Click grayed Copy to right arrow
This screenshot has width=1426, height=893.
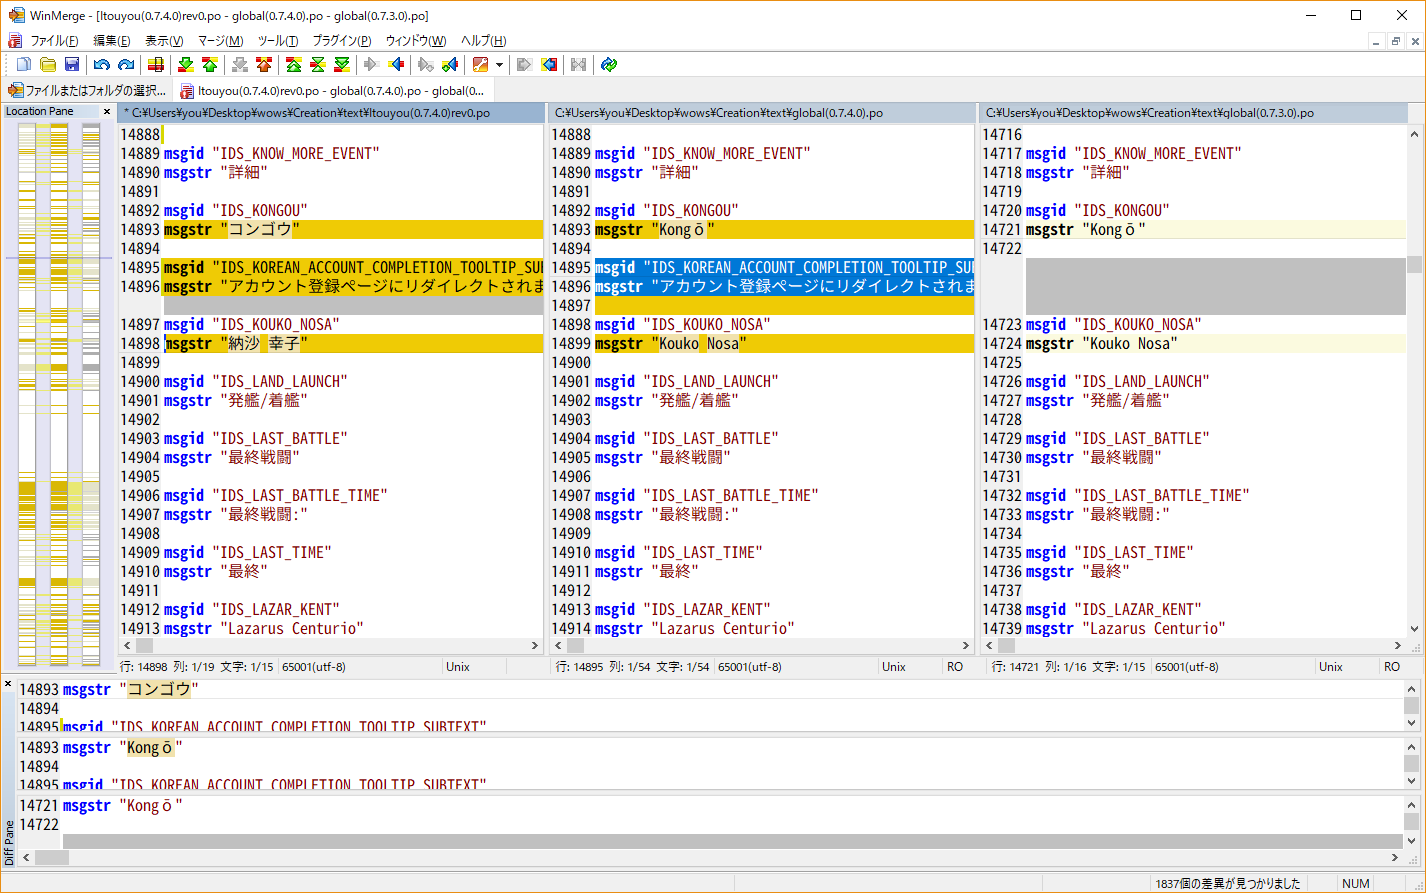[x=372, y=65]
